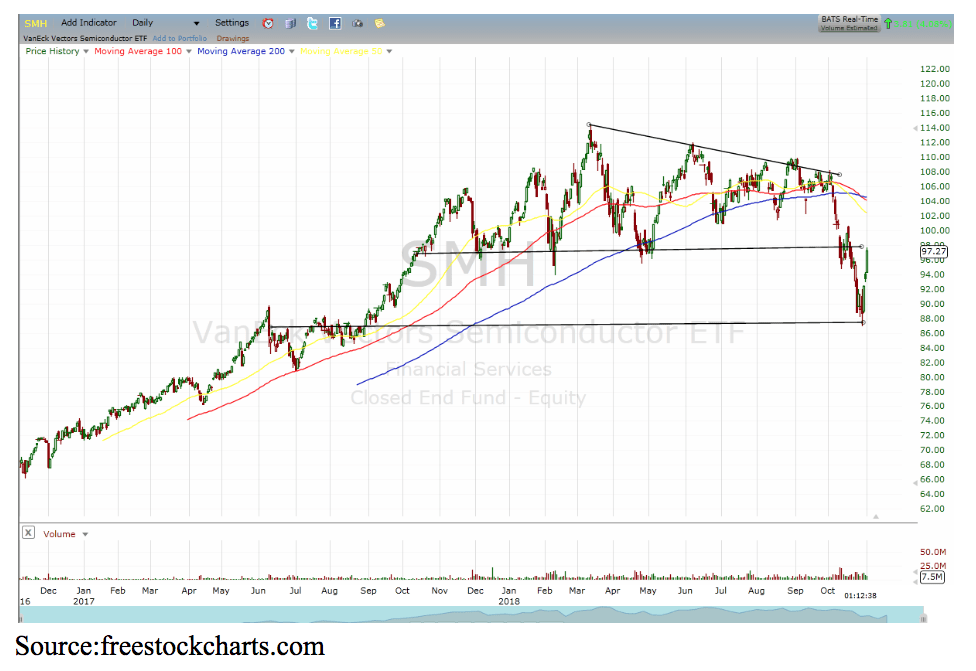Click the SMH ticker symbol box
The height and width of the screenshot is (671, 976).
coord(35,23)
